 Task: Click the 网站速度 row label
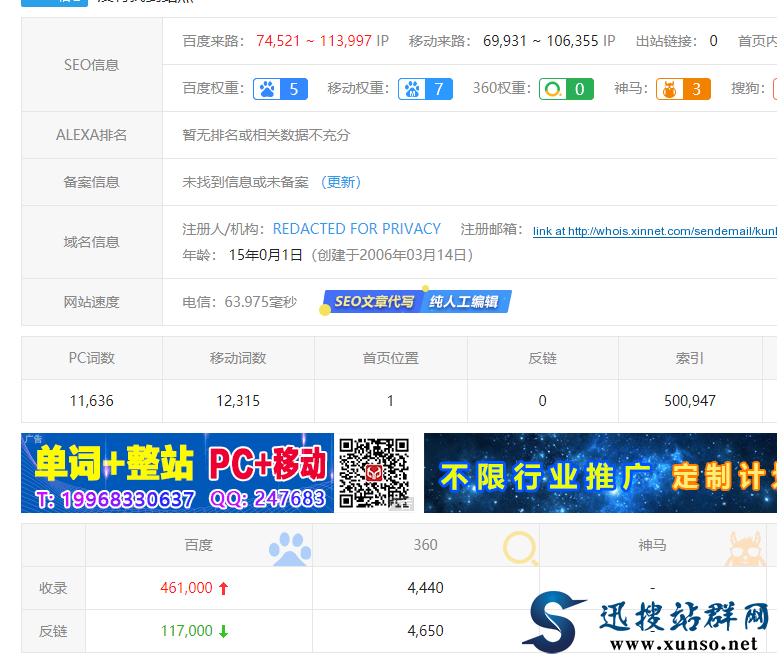pyautogui.click(x=92, y=302)
